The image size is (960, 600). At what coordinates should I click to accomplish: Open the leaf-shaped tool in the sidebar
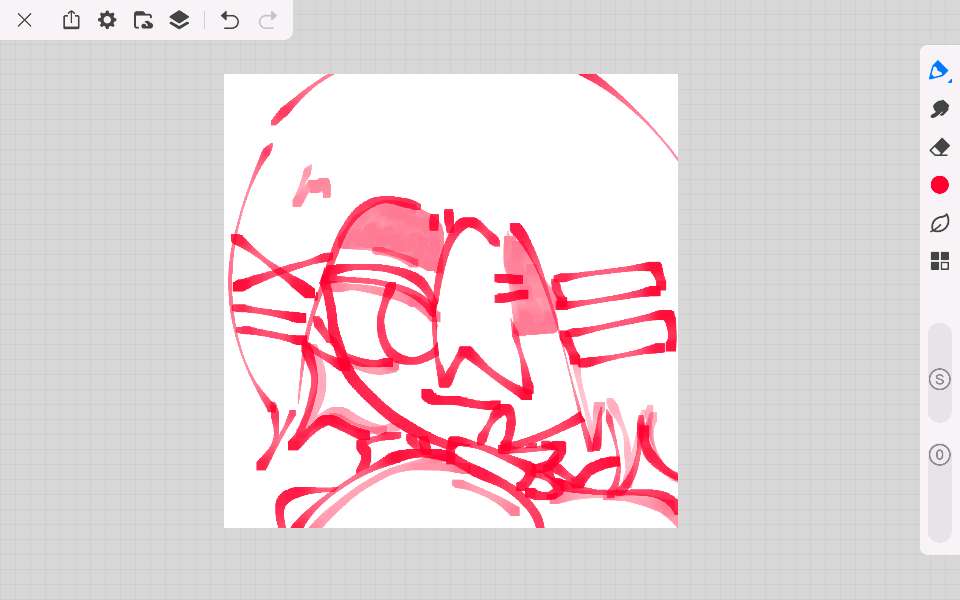(x=939, y=223)
